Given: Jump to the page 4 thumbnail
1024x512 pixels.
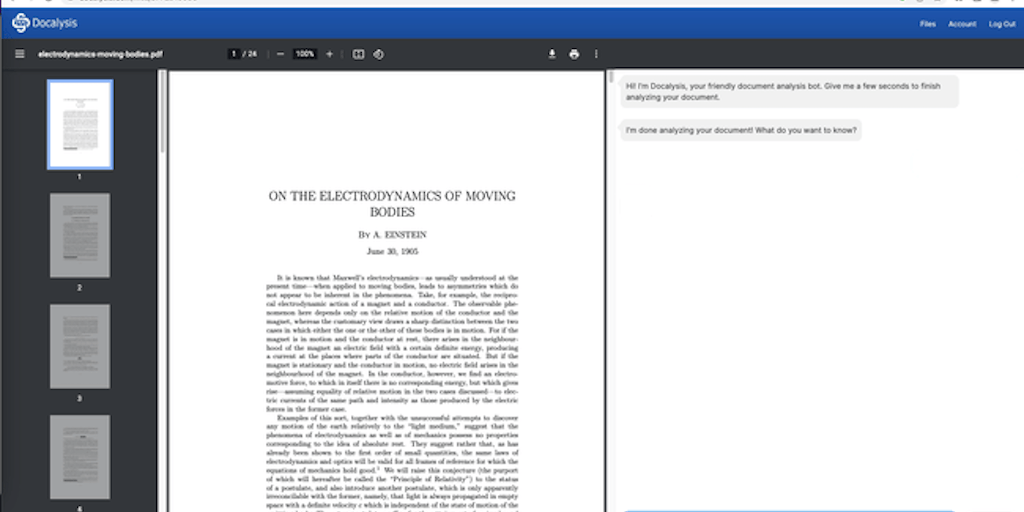Looking at the screenshot, I should [x=80, y=457].
